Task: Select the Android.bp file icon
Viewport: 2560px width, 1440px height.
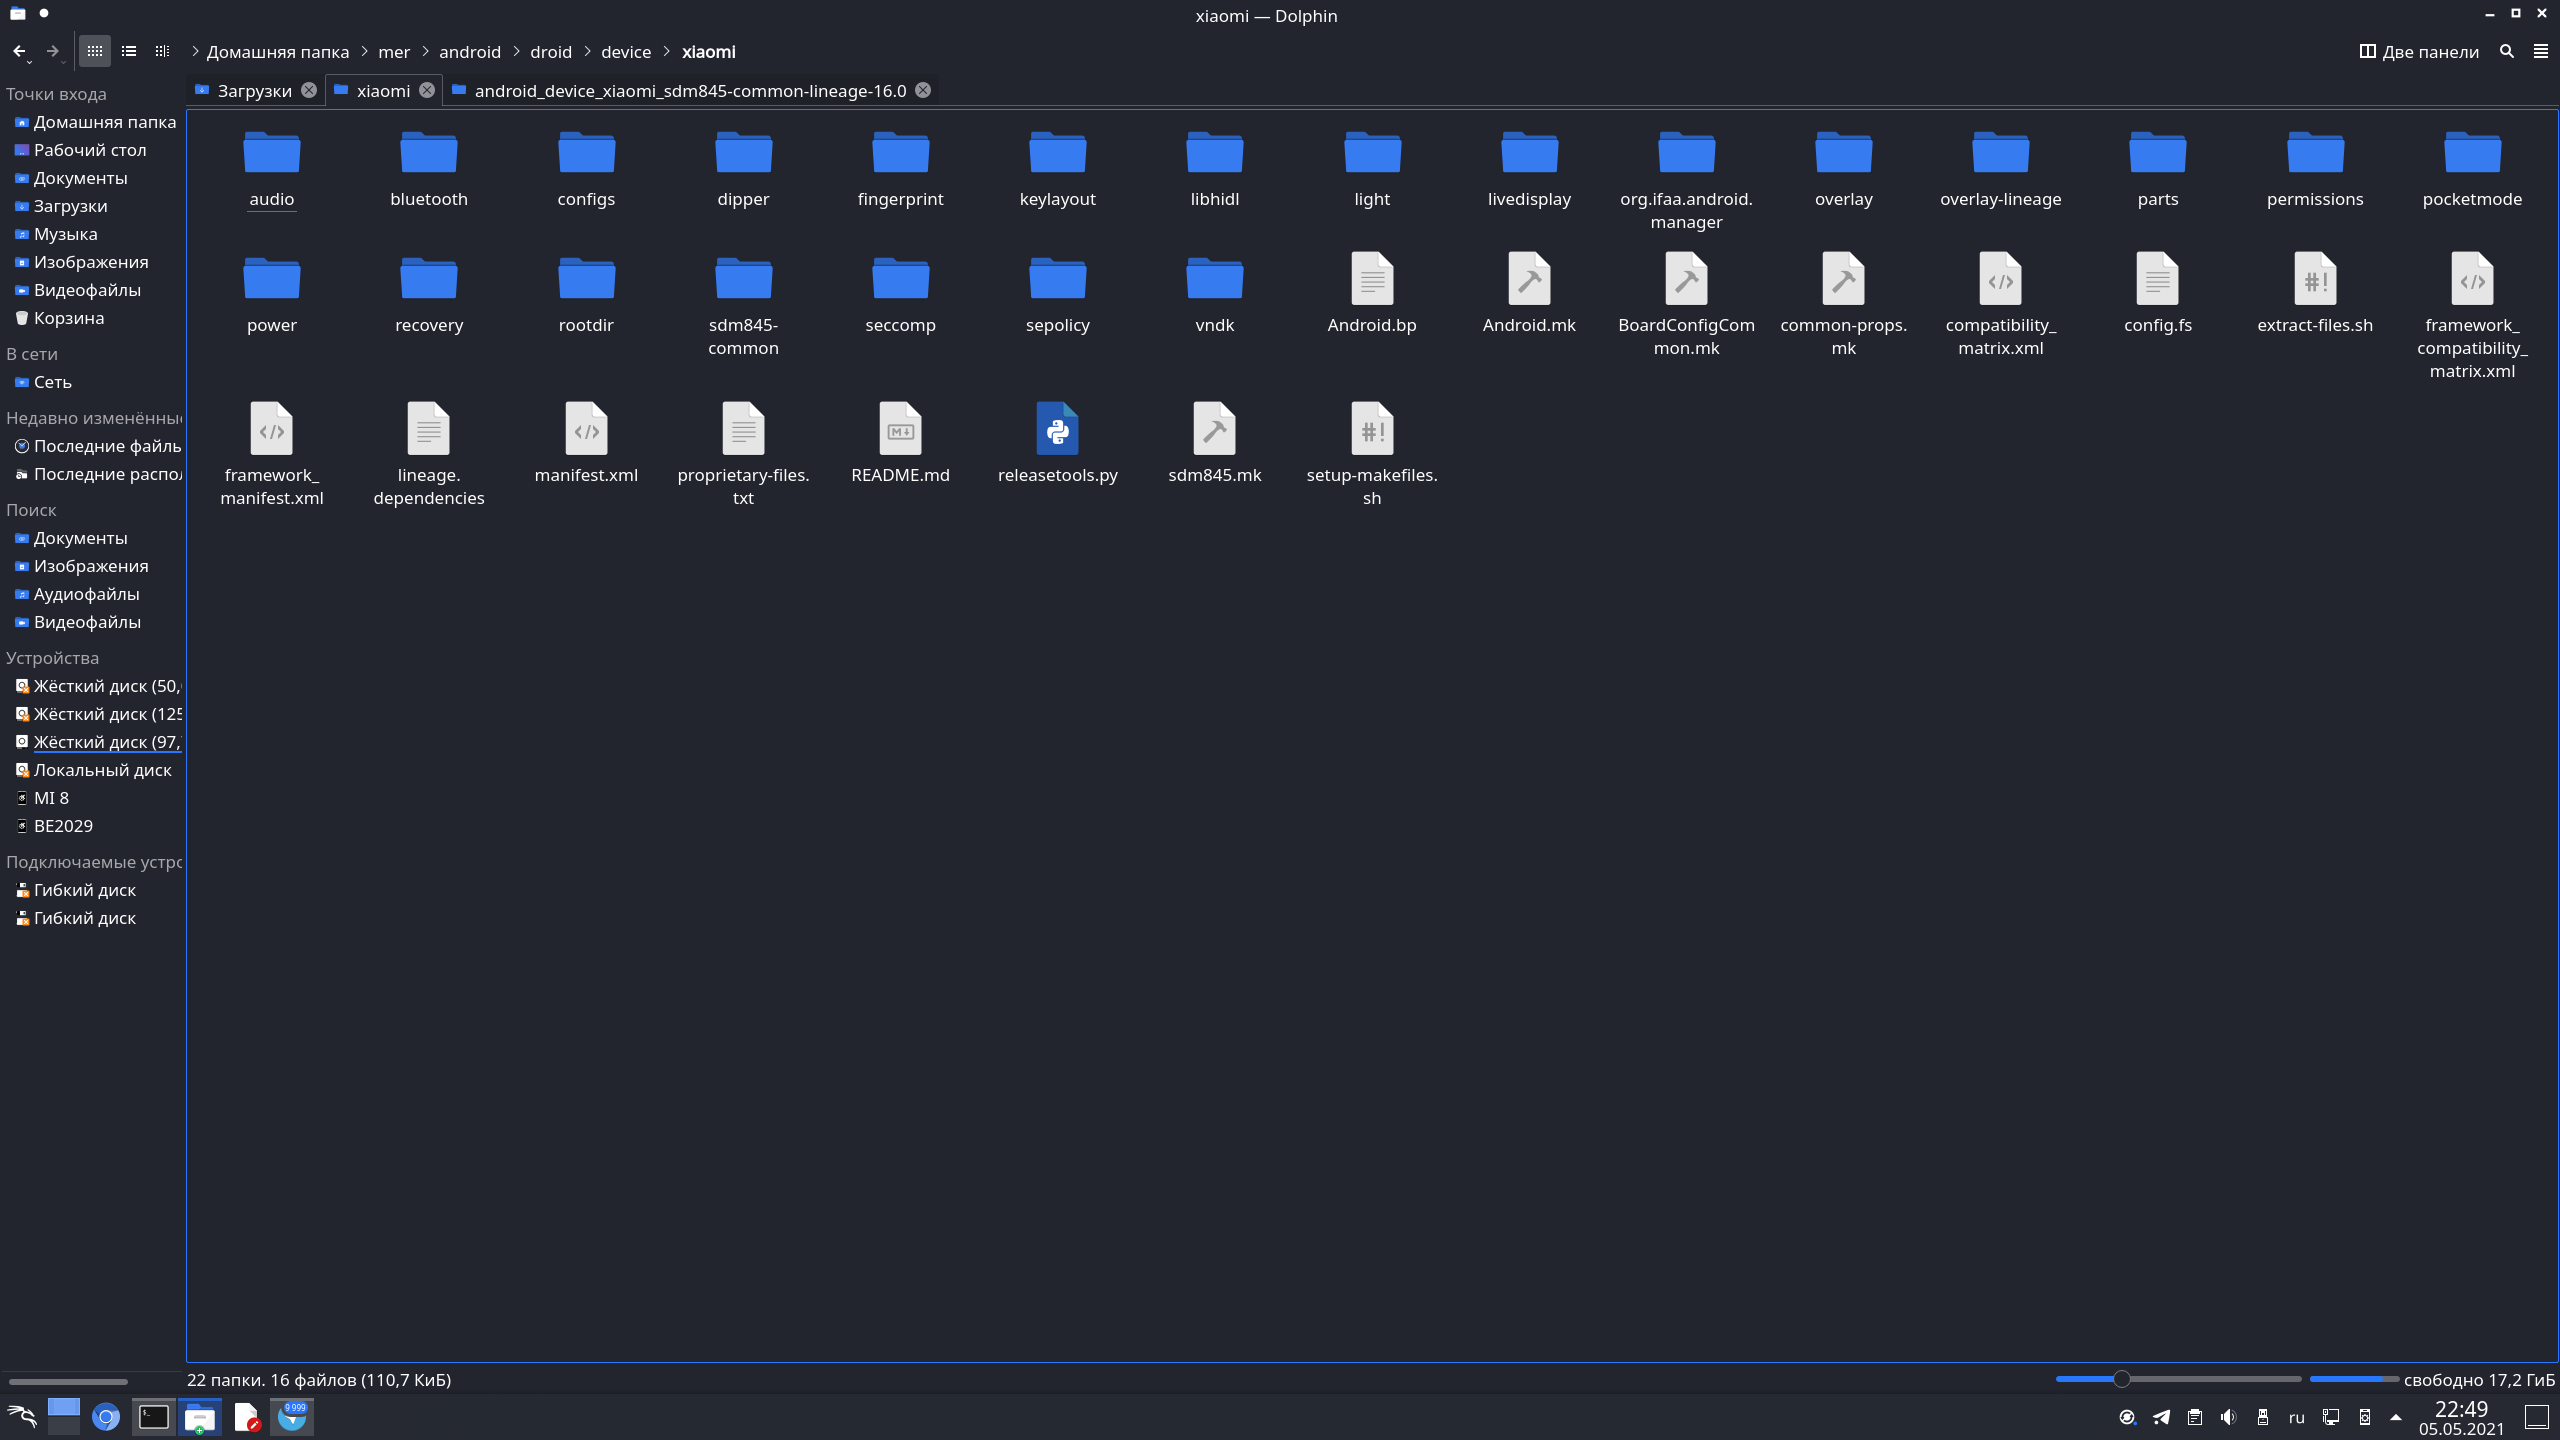Action: 1372,279
